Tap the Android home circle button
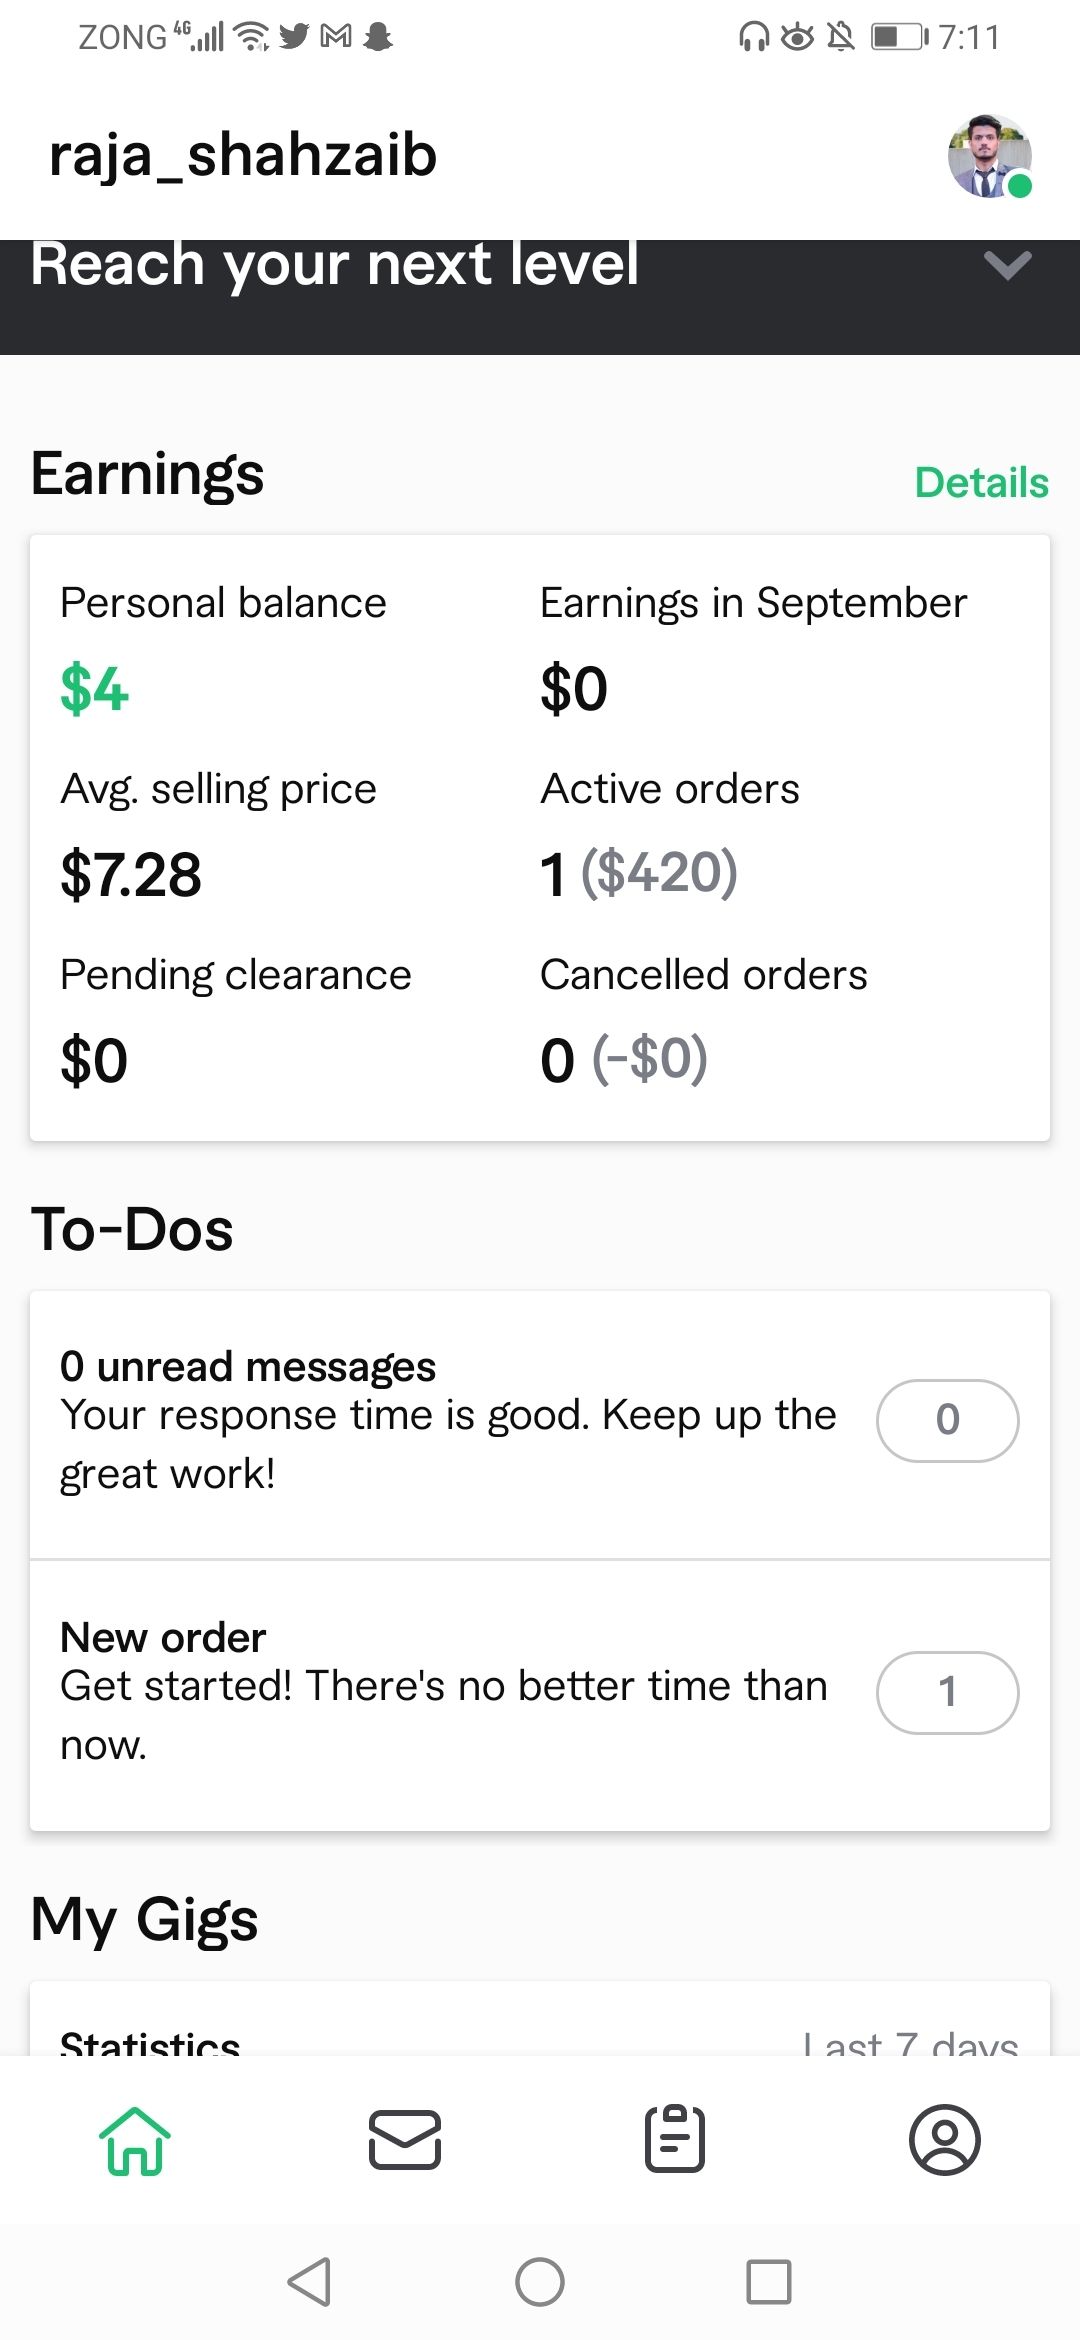 (x=540, y=2282)
